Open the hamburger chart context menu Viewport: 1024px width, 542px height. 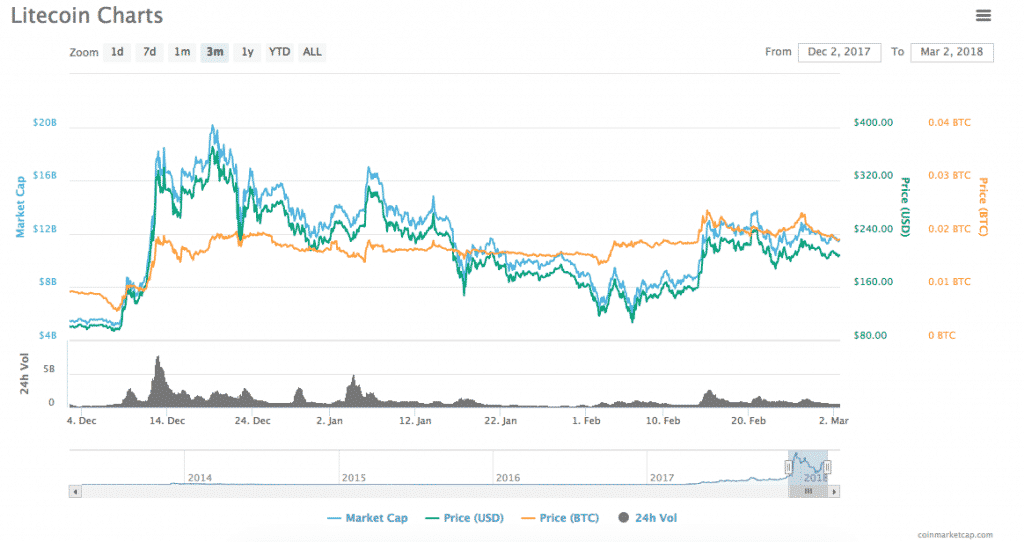tap(983, 15)
